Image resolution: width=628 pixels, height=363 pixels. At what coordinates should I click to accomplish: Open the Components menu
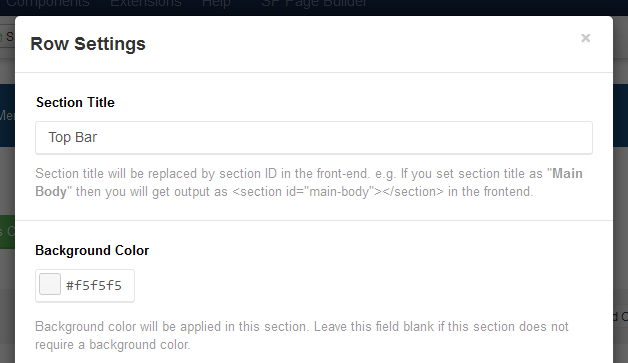[48, 4]
